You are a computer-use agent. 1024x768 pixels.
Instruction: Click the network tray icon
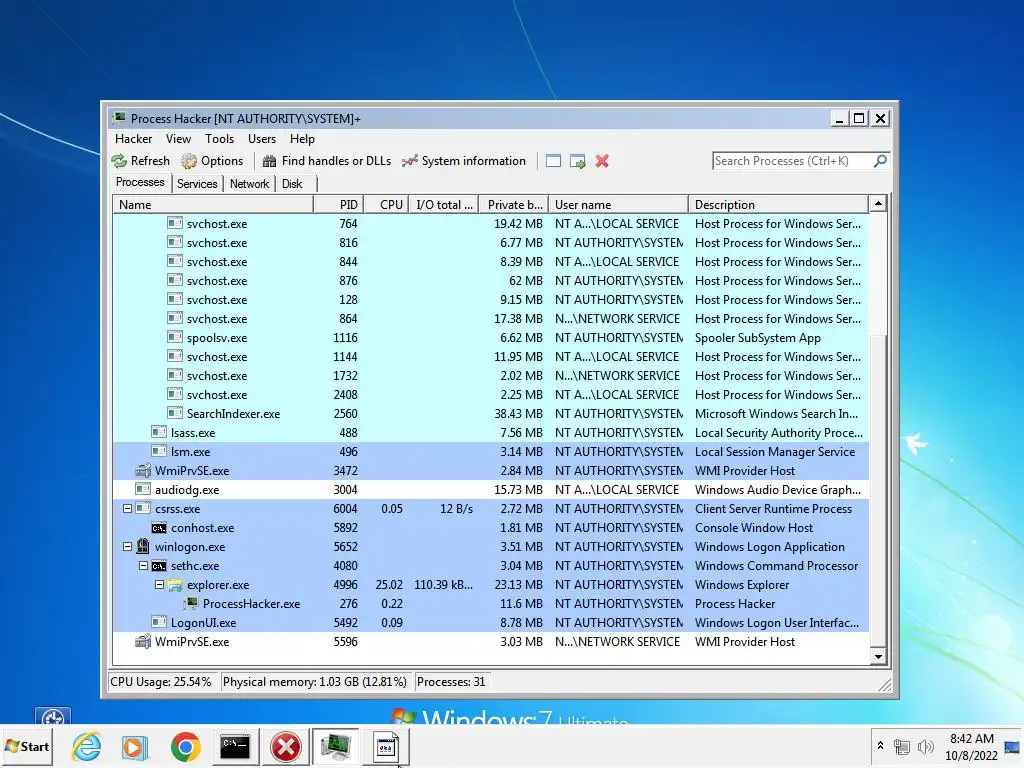902,746
